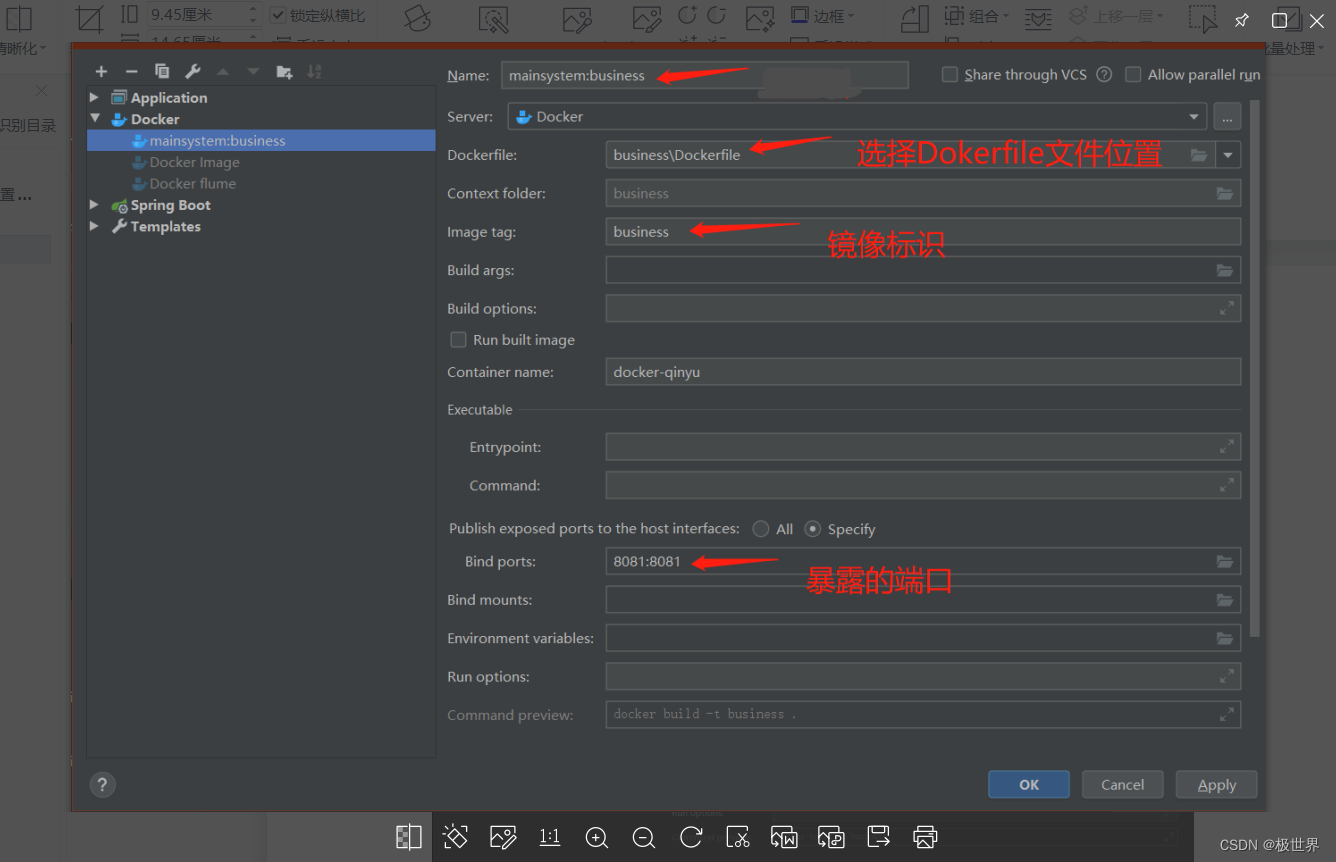
Task: Click the OK button
Action: (1029, 785)
